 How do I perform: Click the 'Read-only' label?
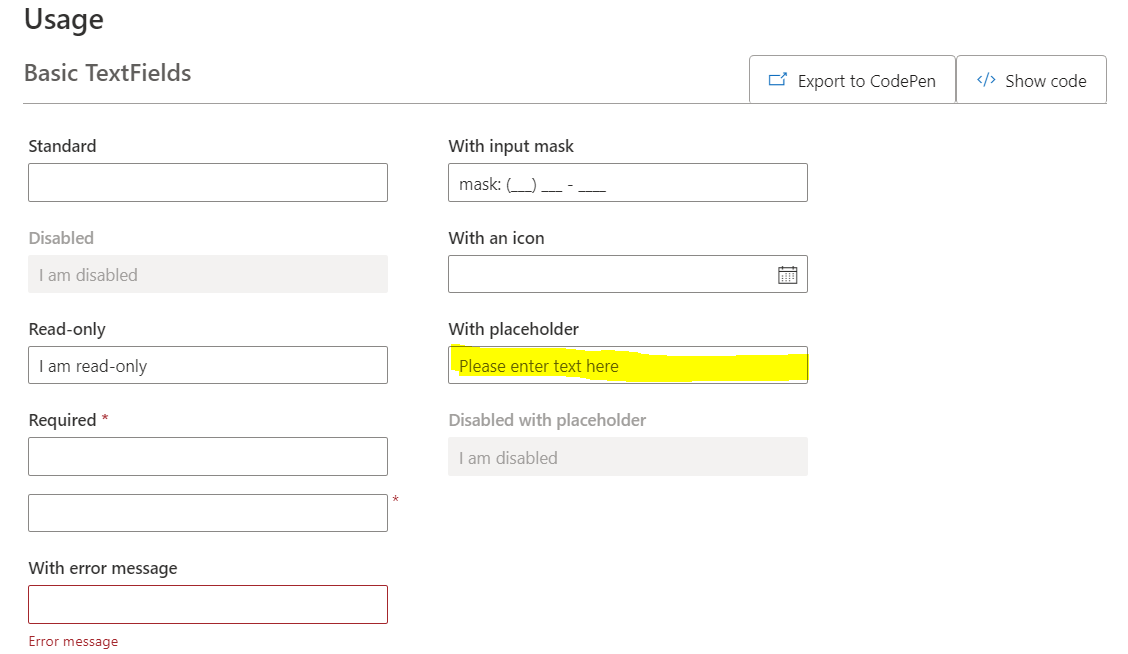67,330
